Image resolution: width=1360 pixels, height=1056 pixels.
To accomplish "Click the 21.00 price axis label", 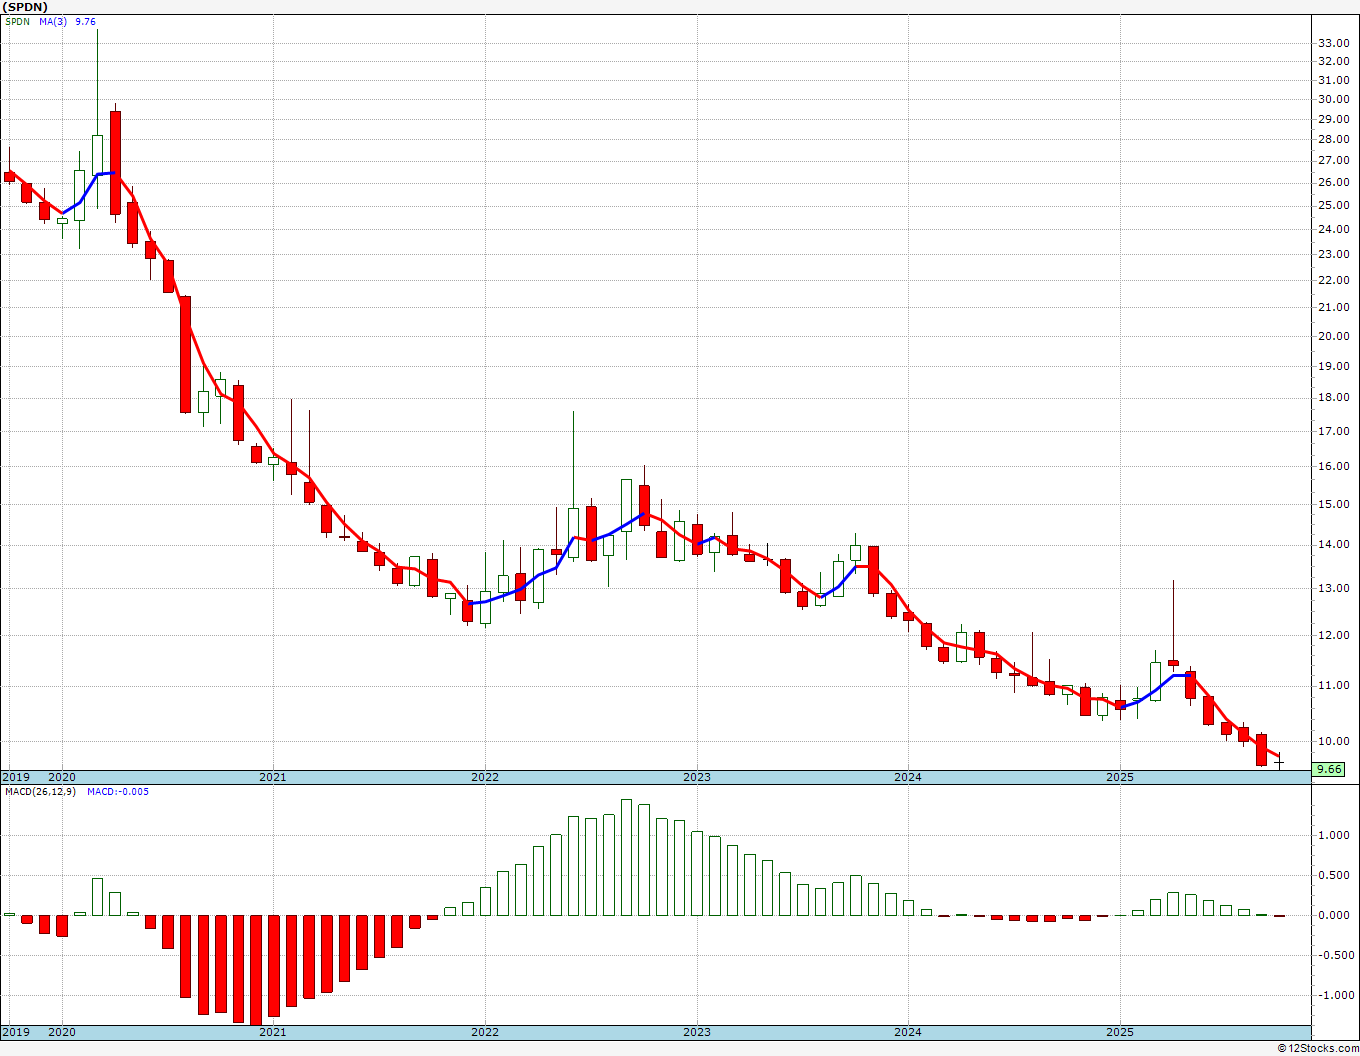I will pos(1333,307).
